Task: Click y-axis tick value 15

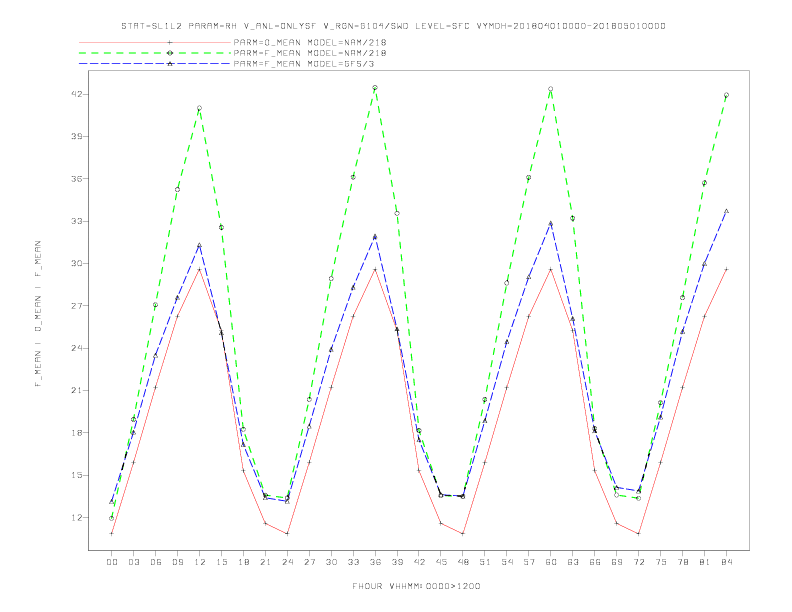Action: tap(77, 475)
